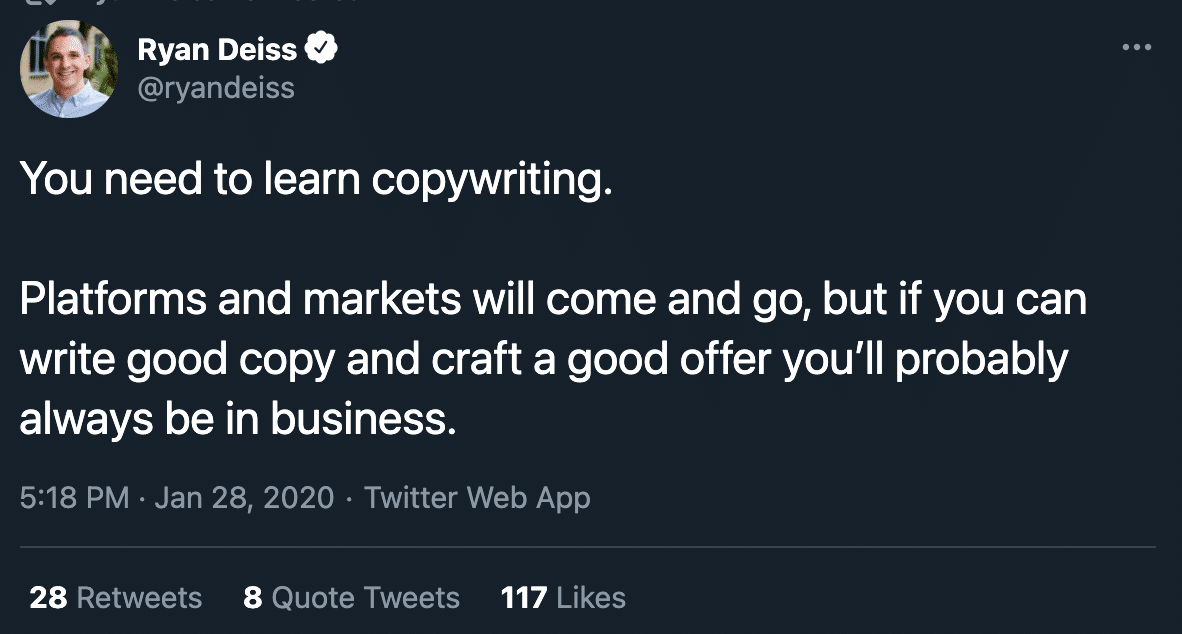Click the sentence 'You need to learn copywriting.'
1182x634 pixels.
[x=316, y=179]
